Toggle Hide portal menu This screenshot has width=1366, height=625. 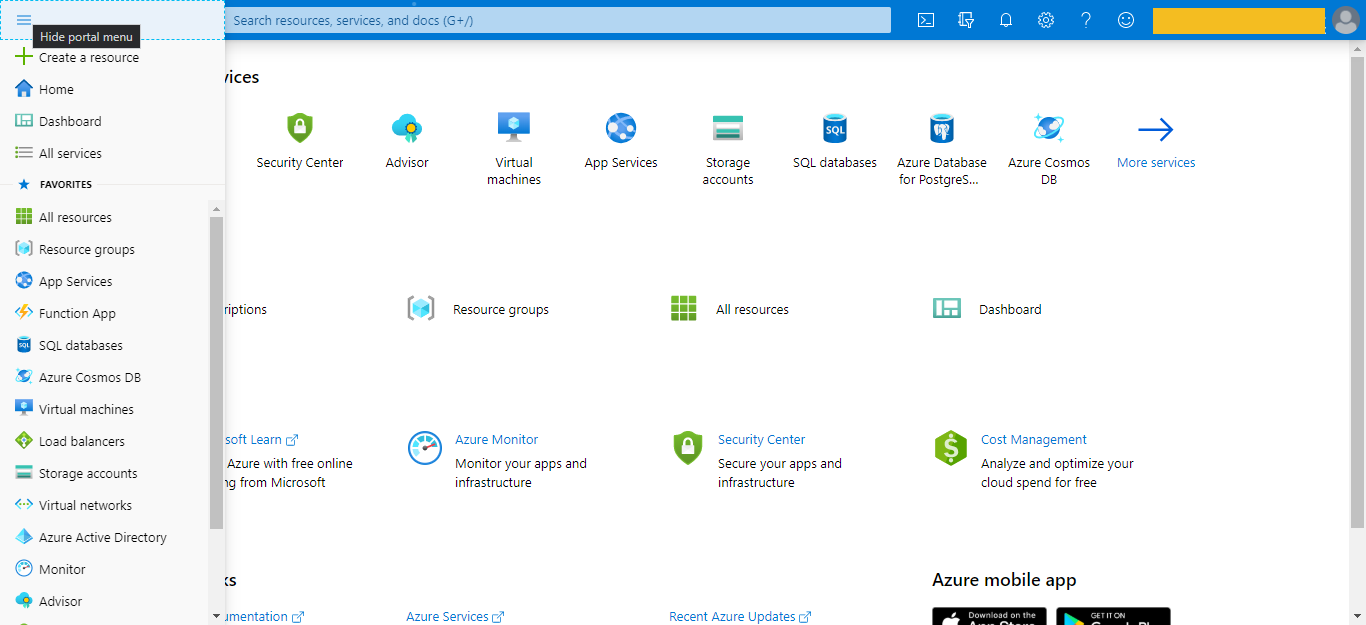24,19
